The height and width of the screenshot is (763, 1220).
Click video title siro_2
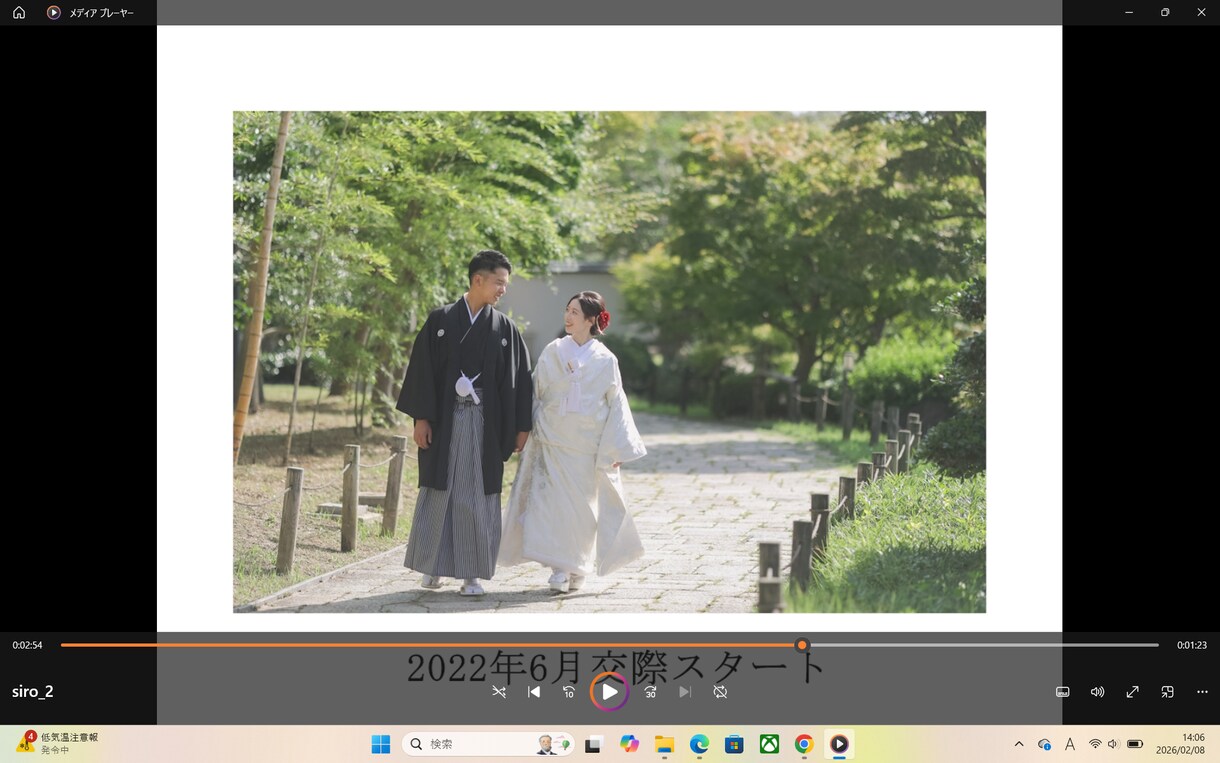(33, 691)
